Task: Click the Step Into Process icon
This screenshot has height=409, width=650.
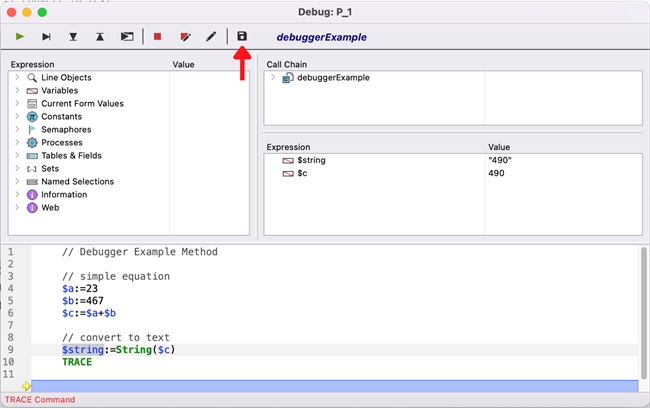Action: click(x=127, y=37)
